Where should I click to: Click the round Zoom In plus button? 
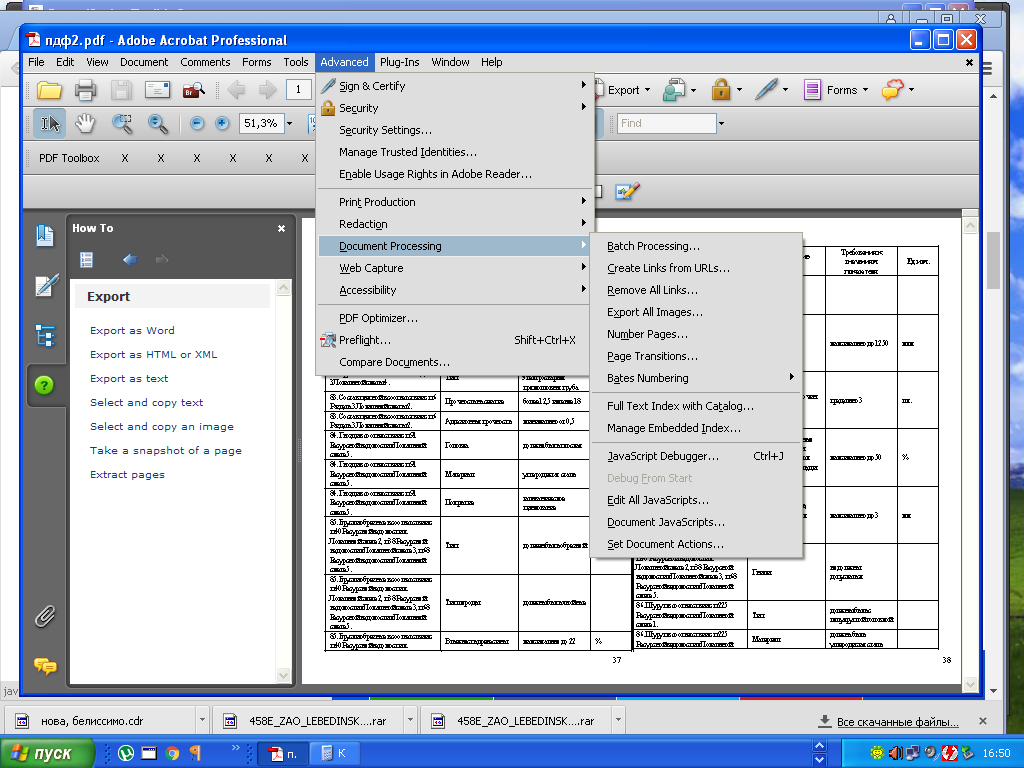[x=222, y=123]
